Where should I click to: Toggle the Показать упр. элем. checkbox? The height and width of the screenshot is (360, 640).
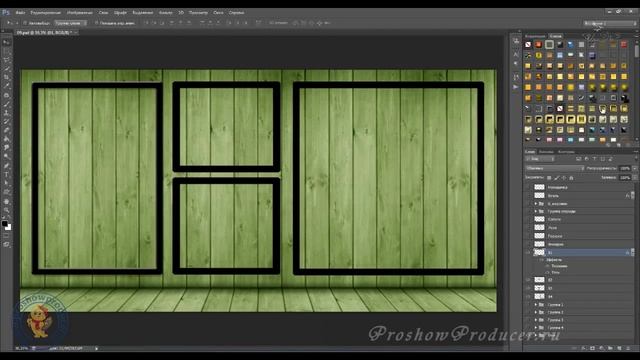97,23
